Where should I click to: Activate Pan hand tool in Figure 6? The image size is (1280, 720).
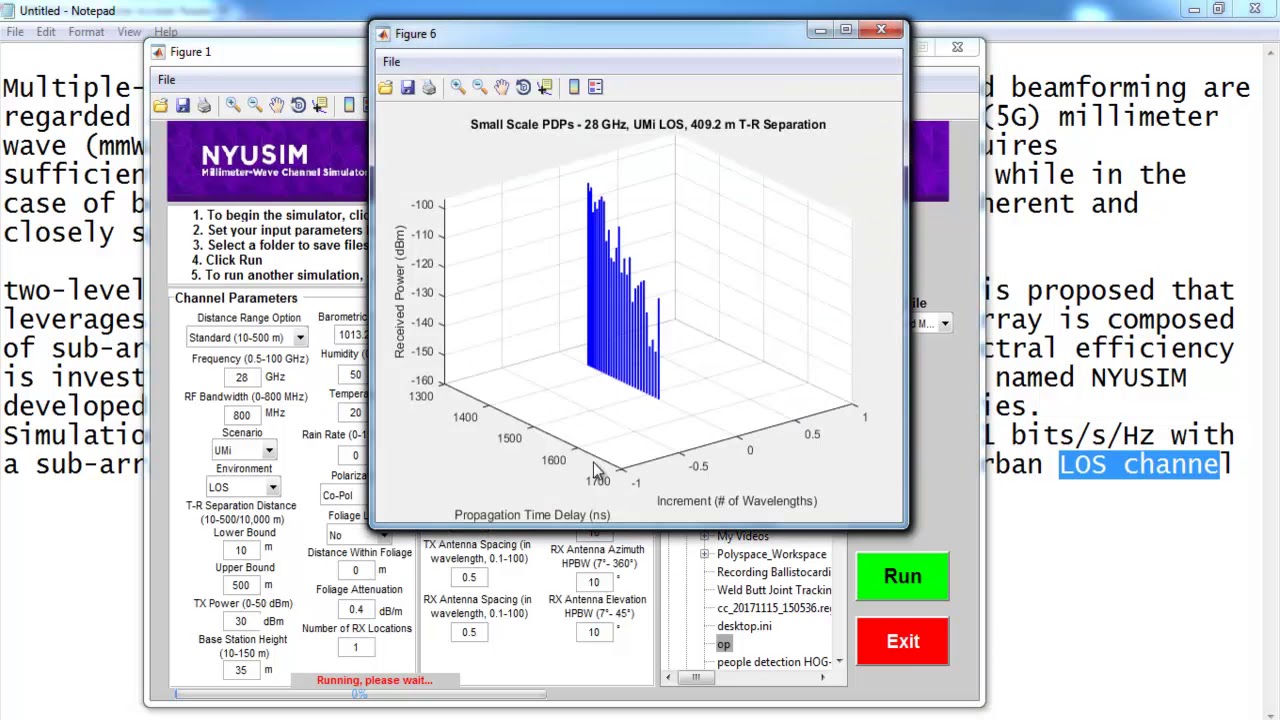pyautogui.click(x=502, y=88)
